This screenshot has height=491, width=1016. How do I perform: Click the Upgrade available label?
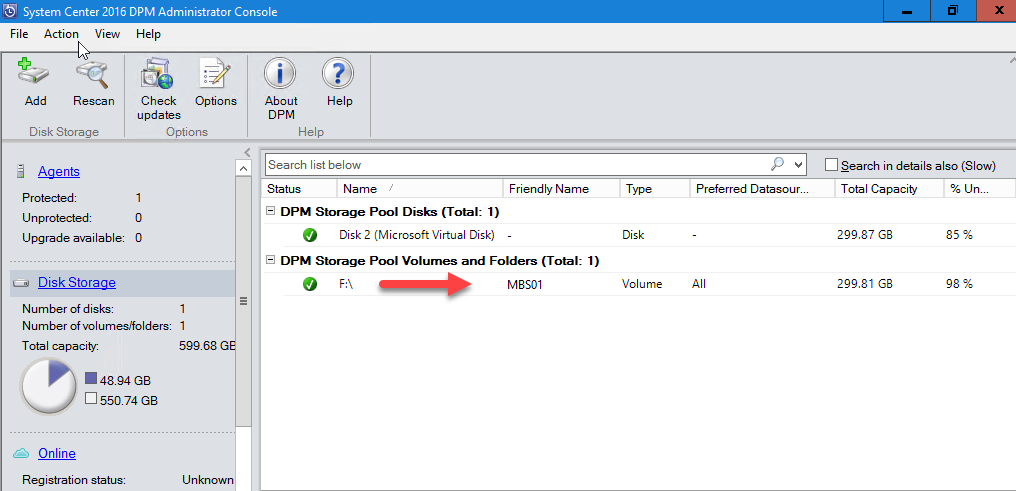point(73,238)
